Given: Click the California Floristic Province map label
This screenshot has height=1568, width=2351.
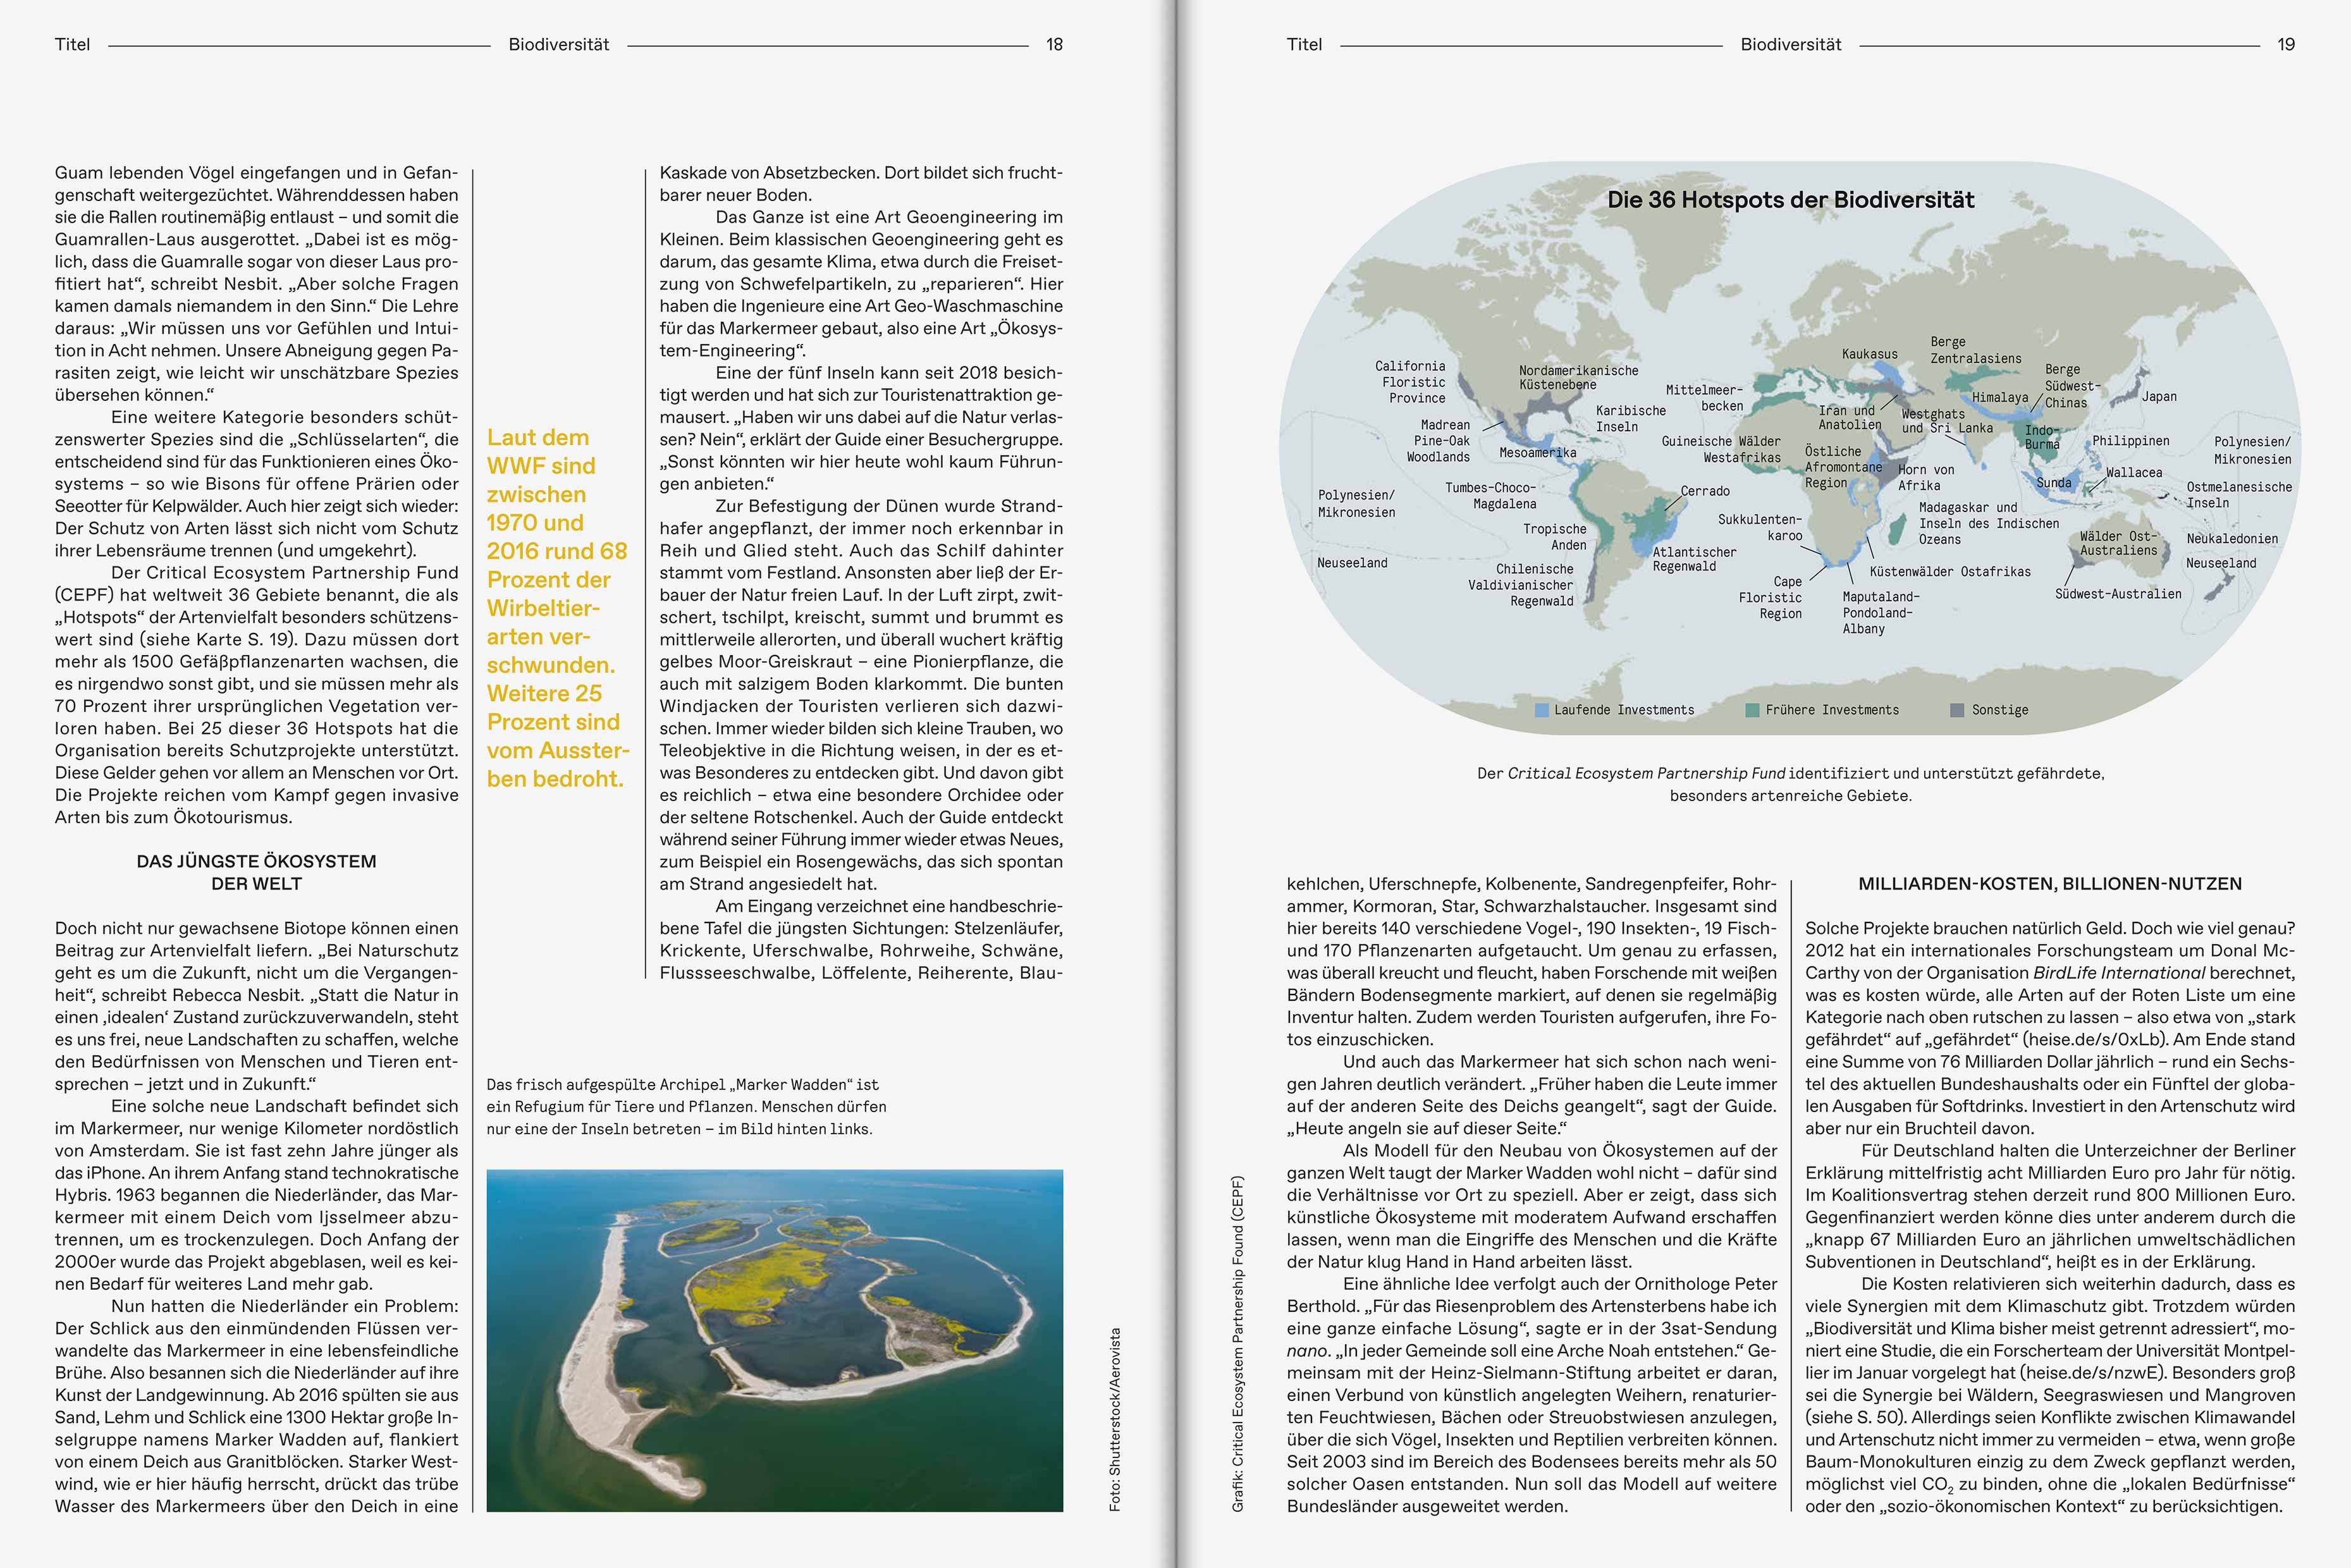Looking at the screenshot, I should (1410, 382).
